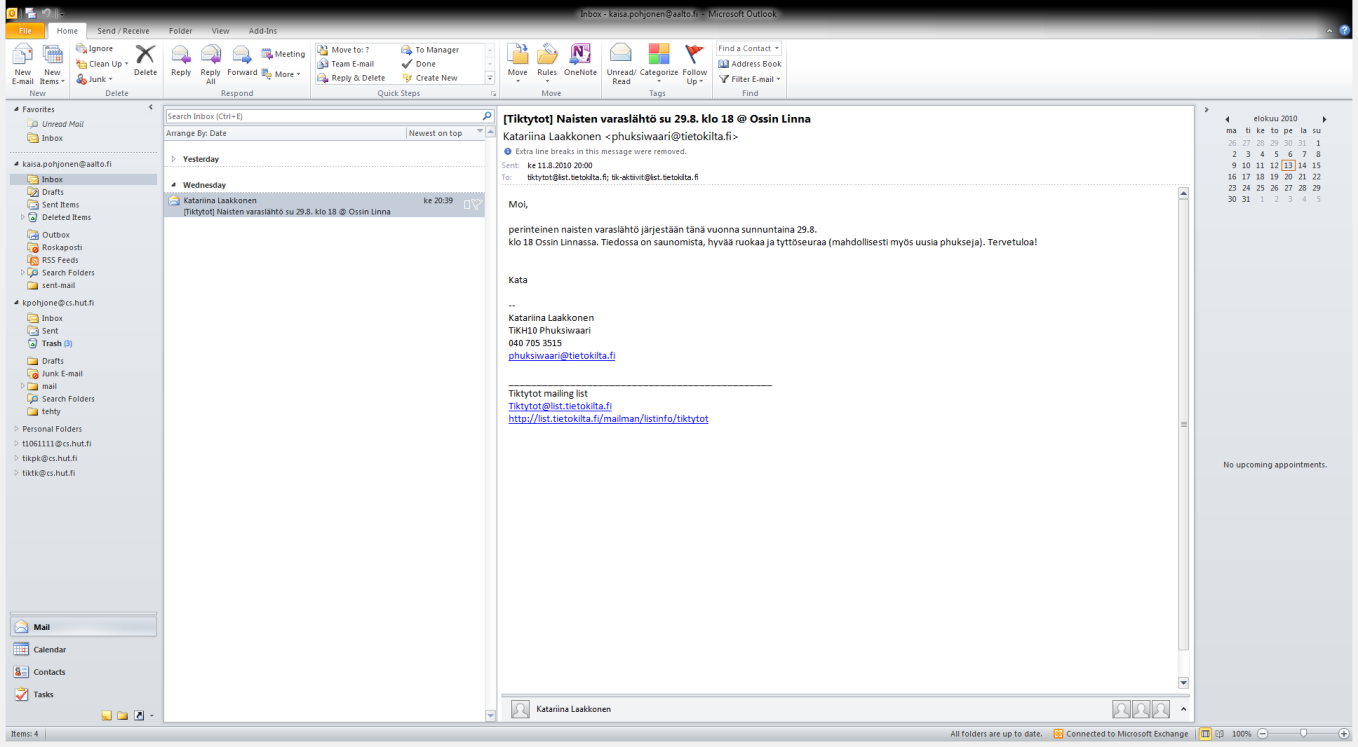Open the More respond options
The image size is (1358, 747).
(x=281, y=74)
